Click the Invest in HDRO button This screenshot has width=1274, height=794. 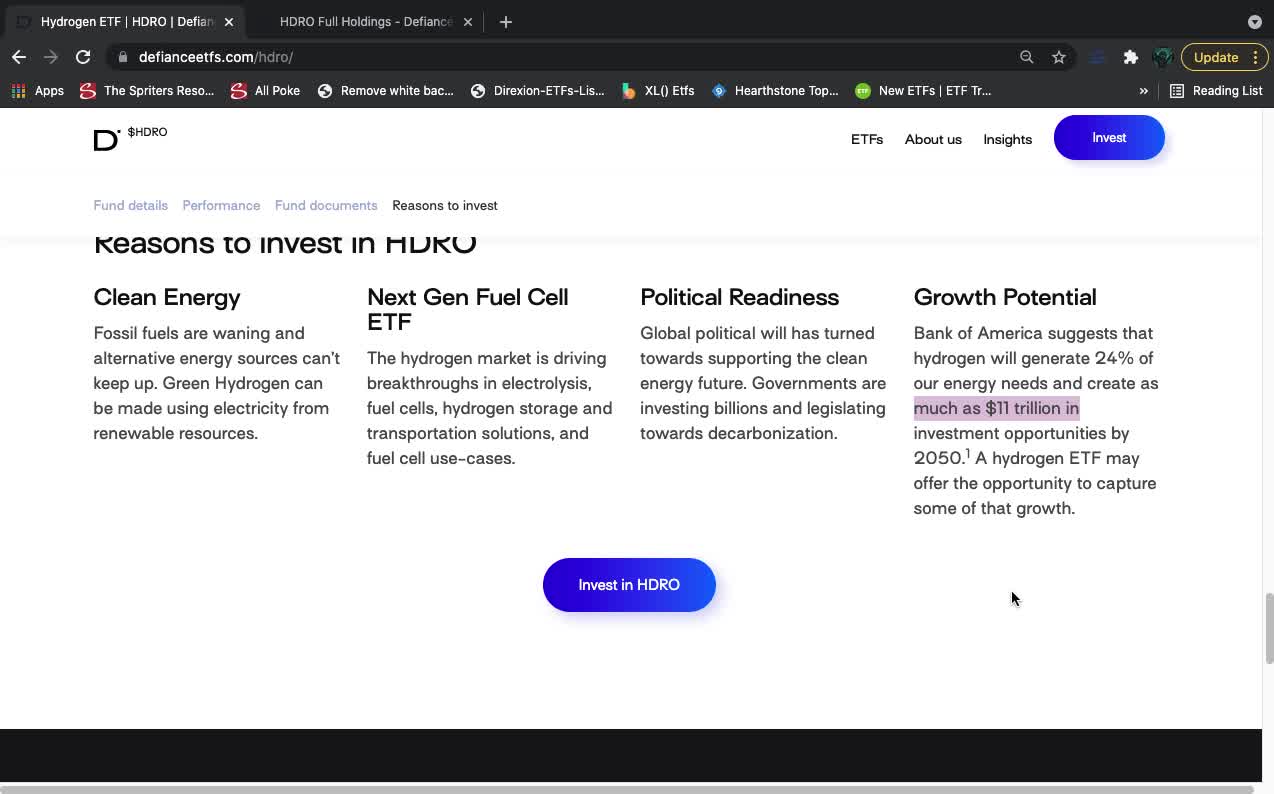[629, 585]
